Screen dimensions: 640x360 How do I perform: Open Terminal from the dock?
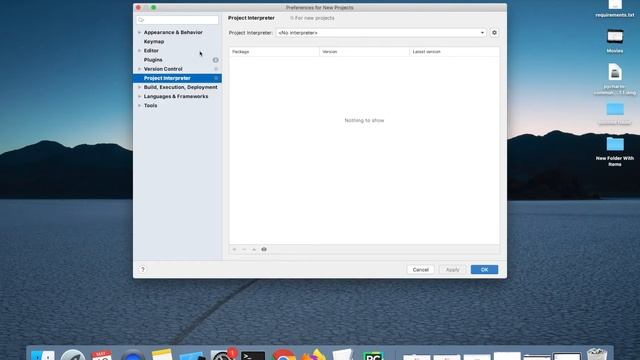253,356
